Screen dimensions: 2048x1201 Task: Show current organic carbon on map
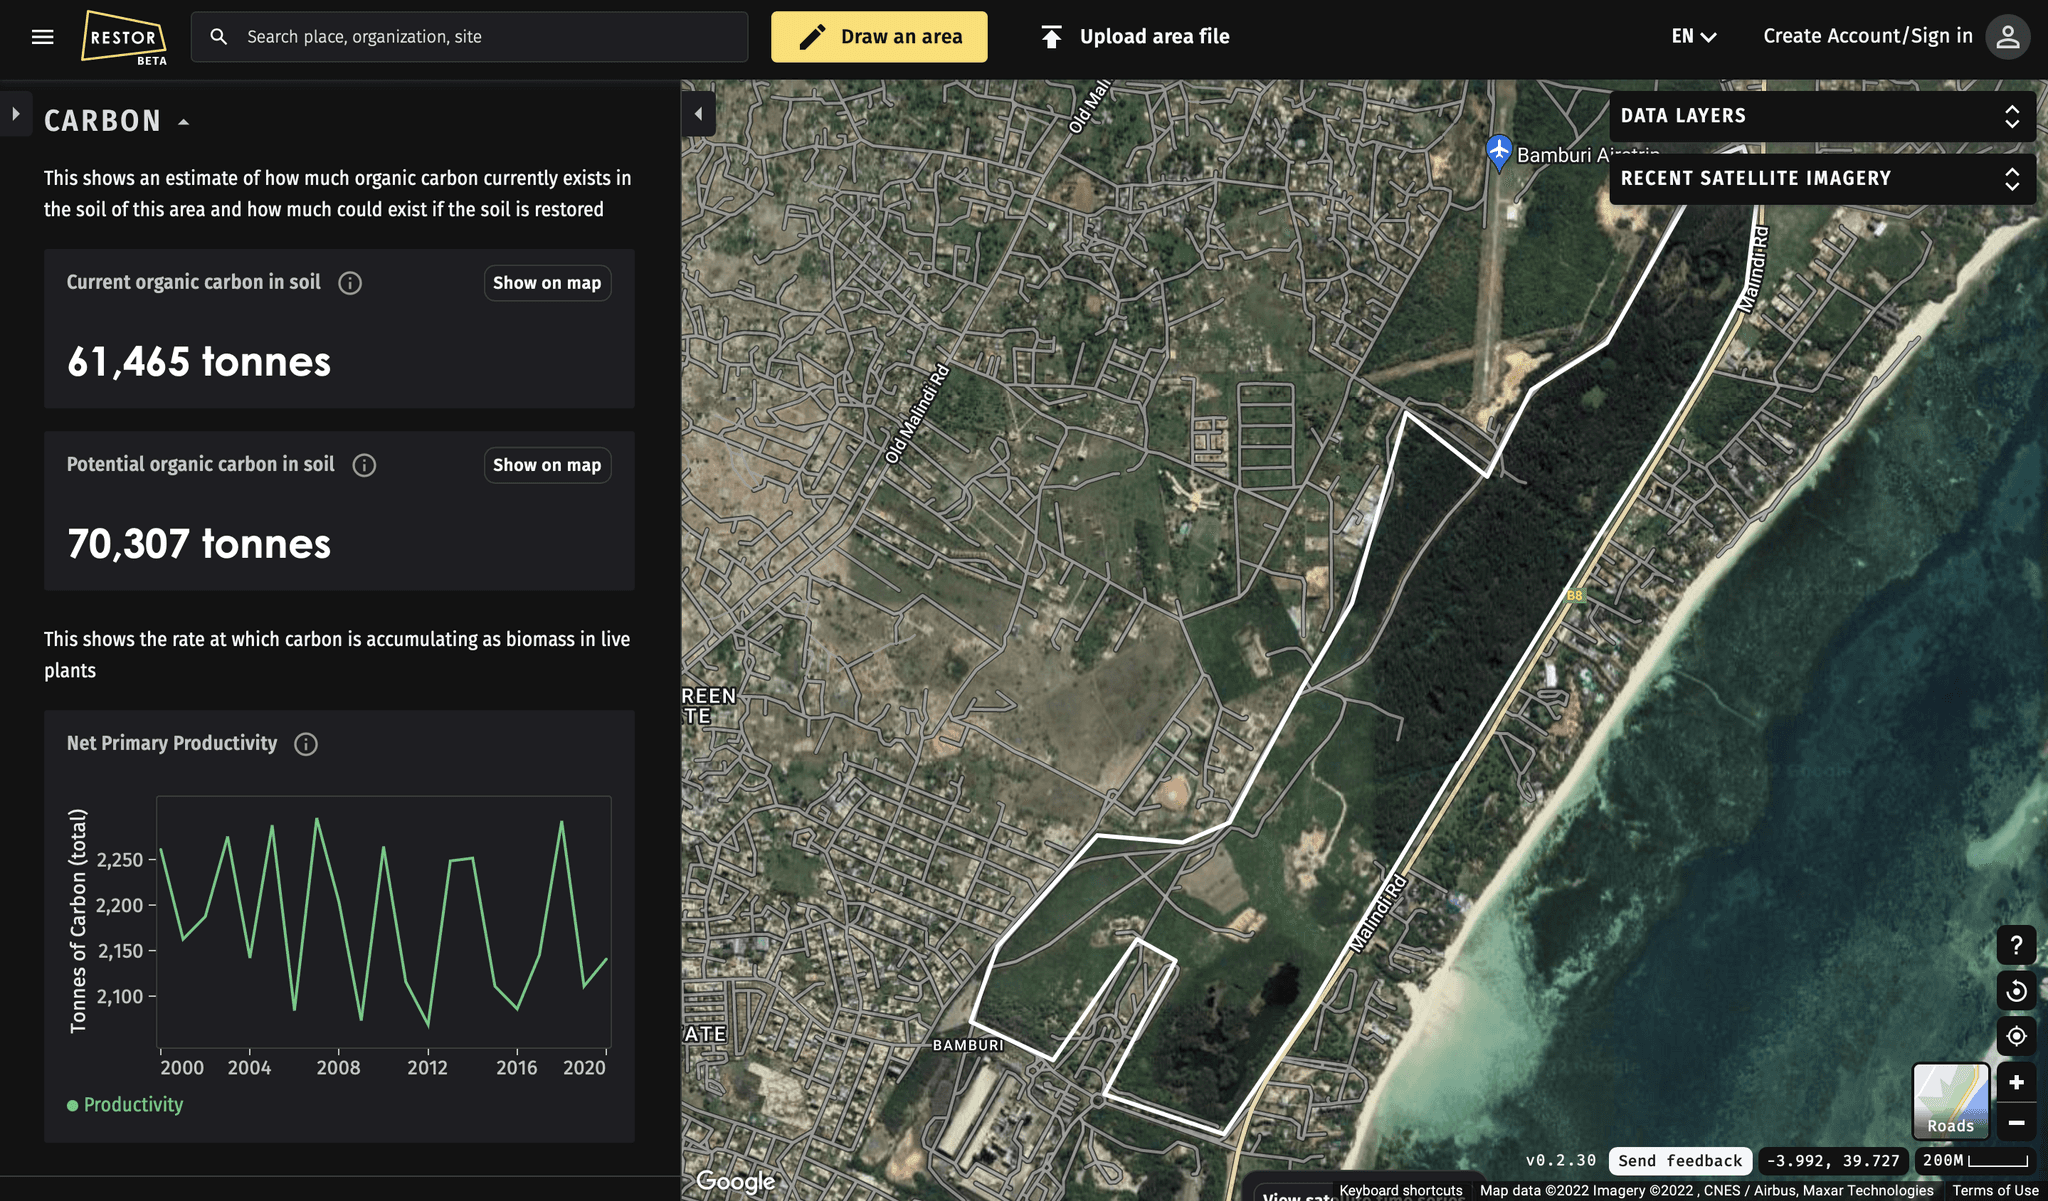point(547,283)
